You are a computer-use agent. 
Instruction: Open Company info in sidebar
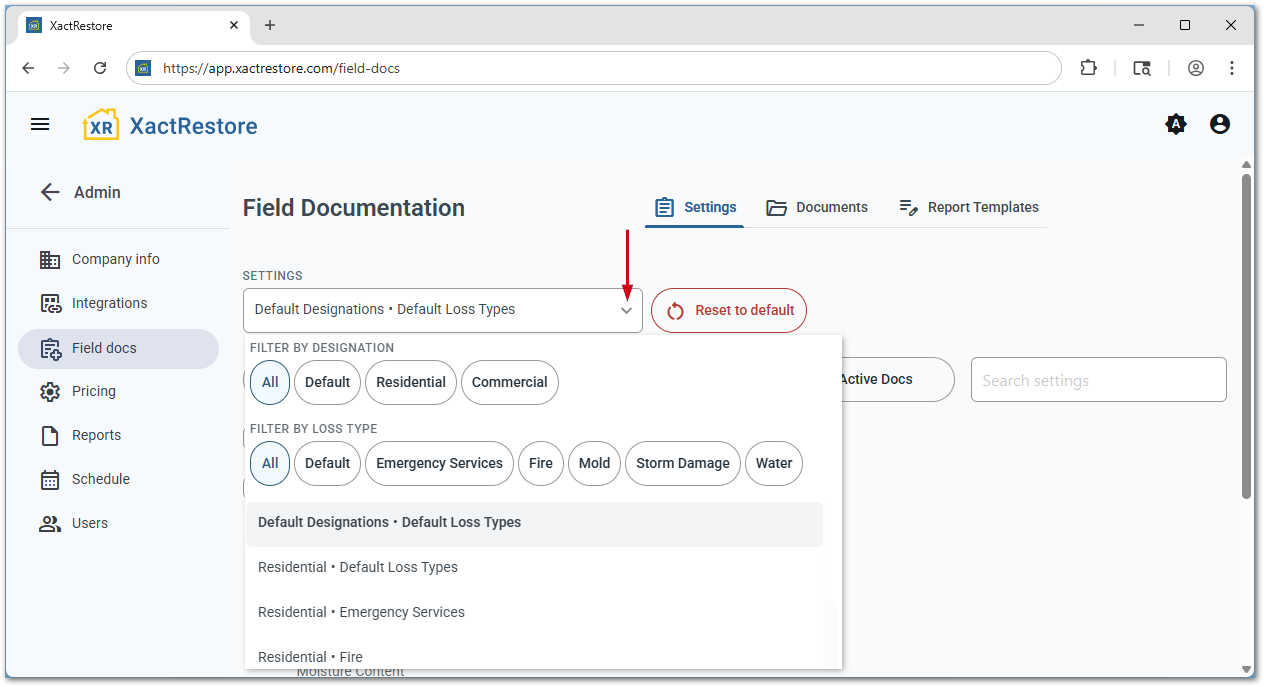point(115,259)
